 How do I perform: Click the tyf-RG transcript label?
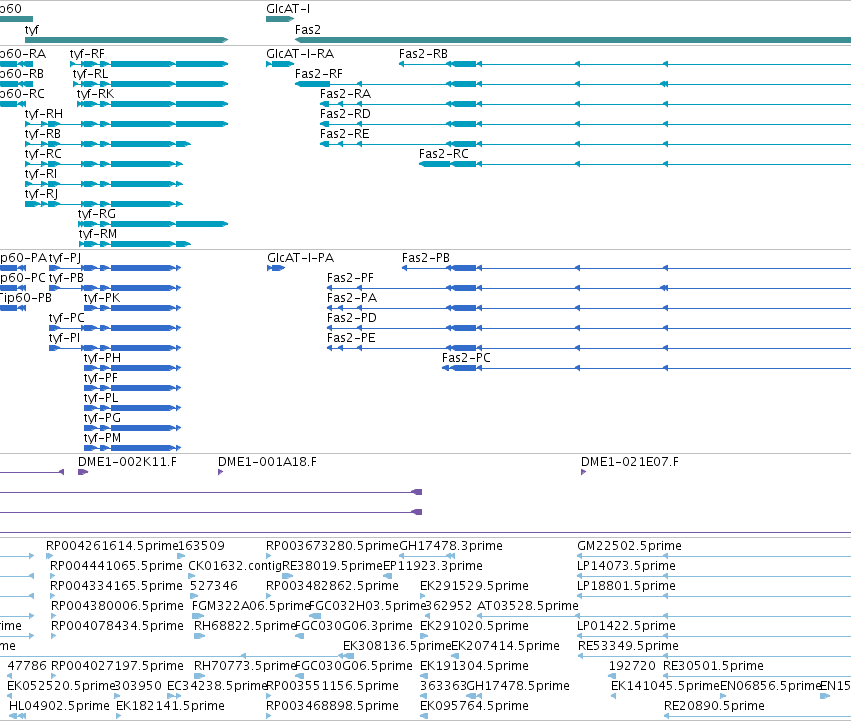pyautogui.click(x=97, y=213)
